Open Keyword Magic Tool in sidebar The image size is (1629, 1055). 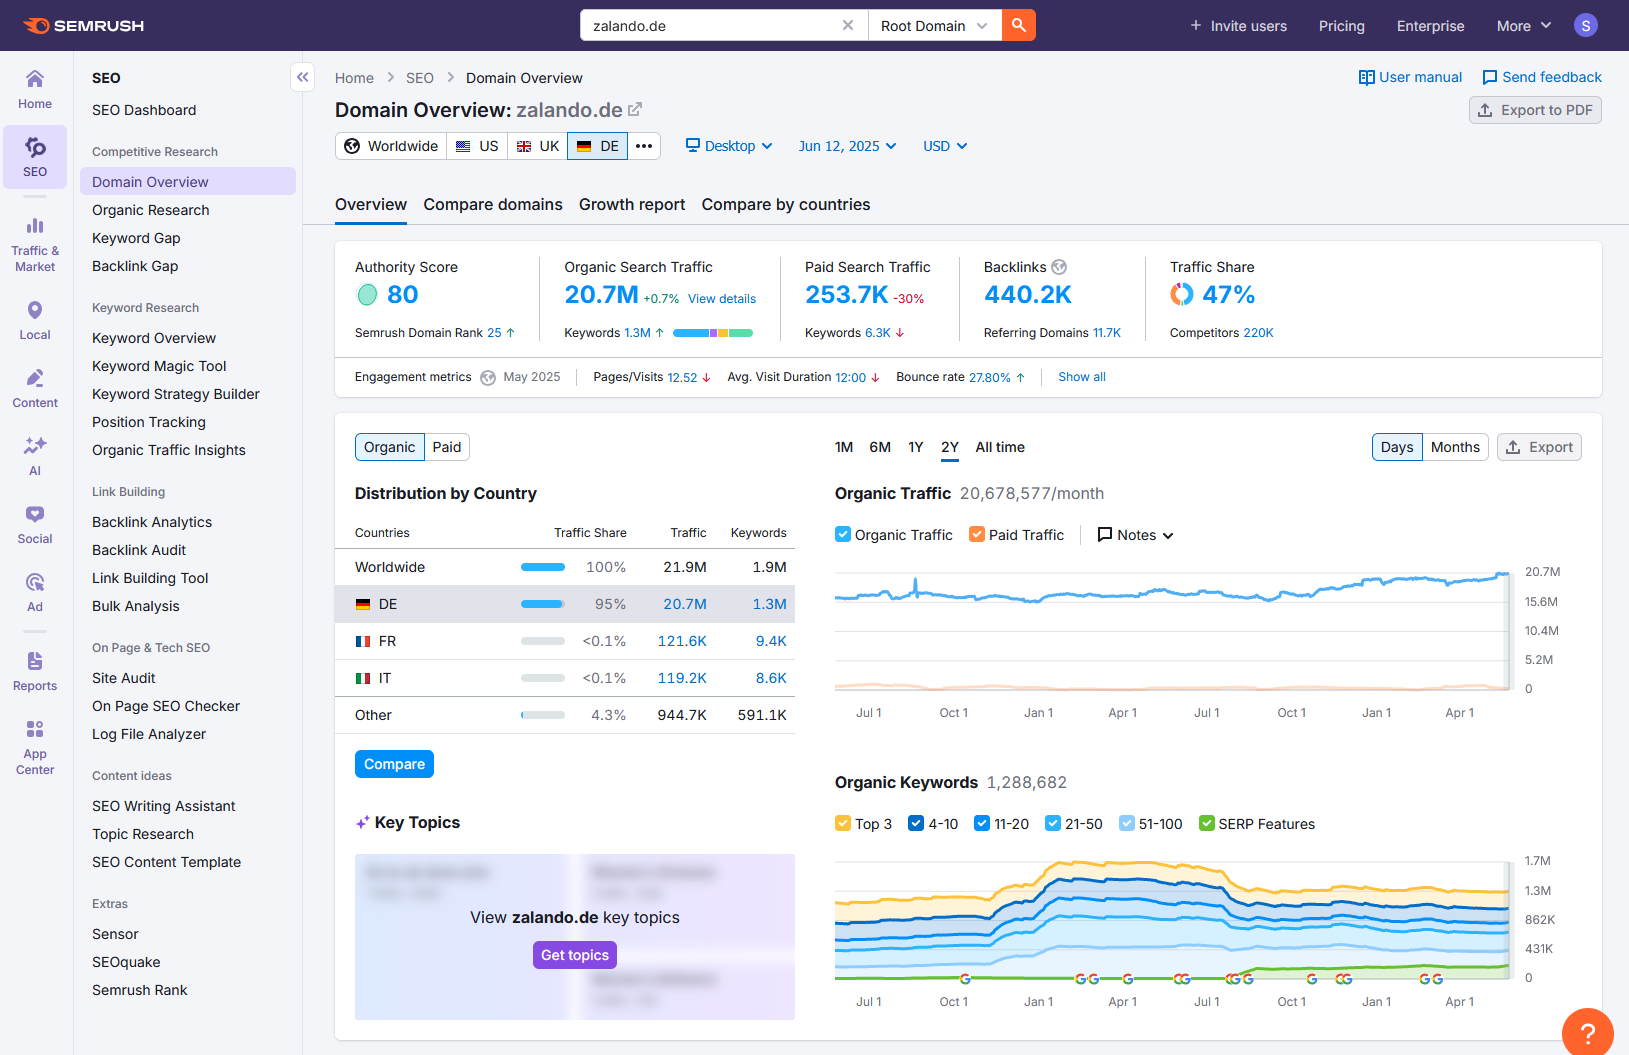point(159,366)
